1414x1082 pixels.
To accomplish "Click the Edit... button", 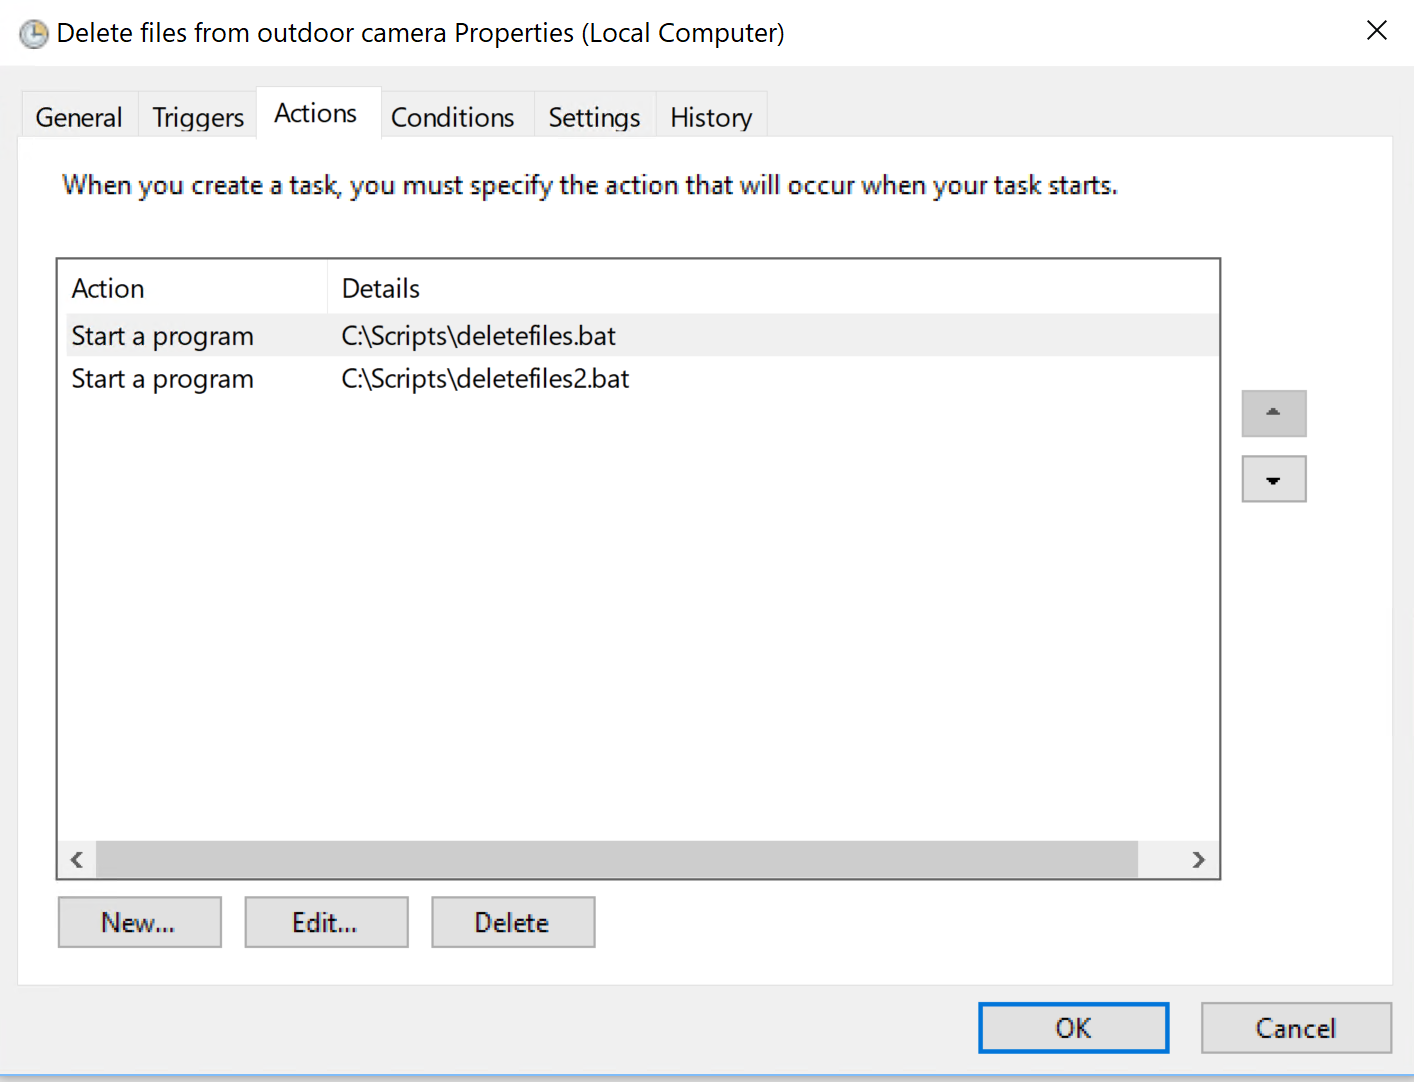I will tap(326, 922).
